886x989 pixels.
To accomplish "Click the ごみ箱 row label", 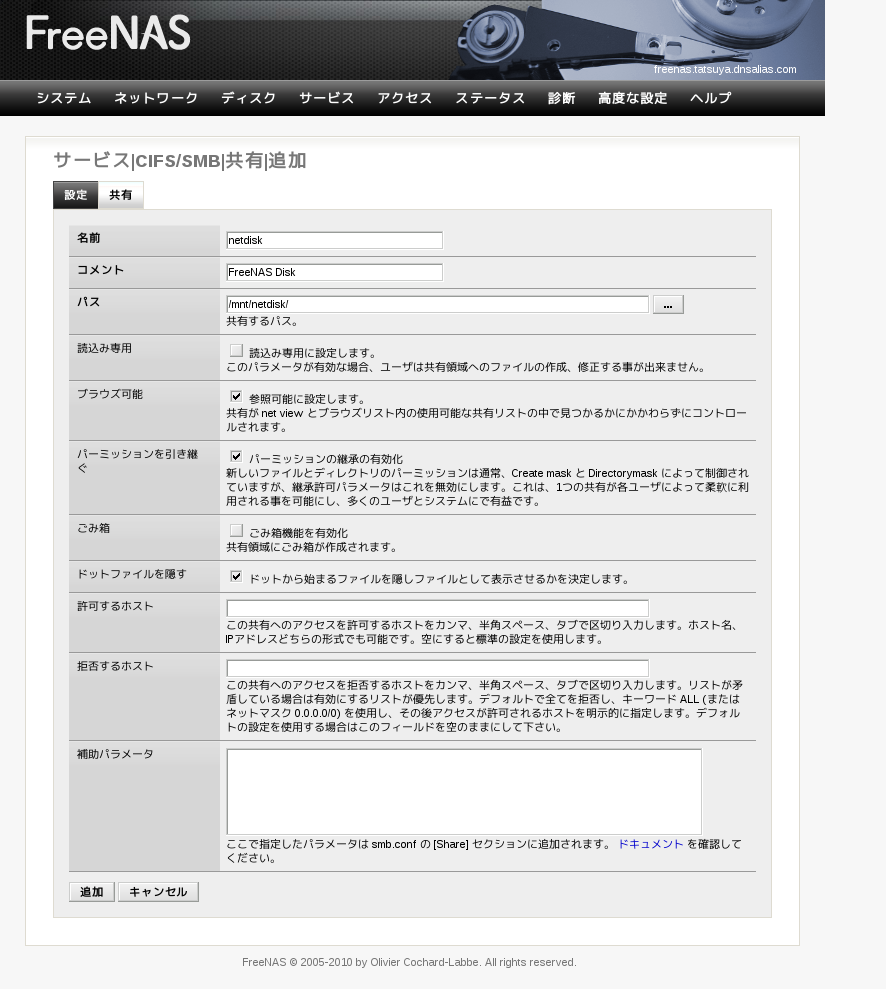I will pyautogui.click(x=93, y=528).
